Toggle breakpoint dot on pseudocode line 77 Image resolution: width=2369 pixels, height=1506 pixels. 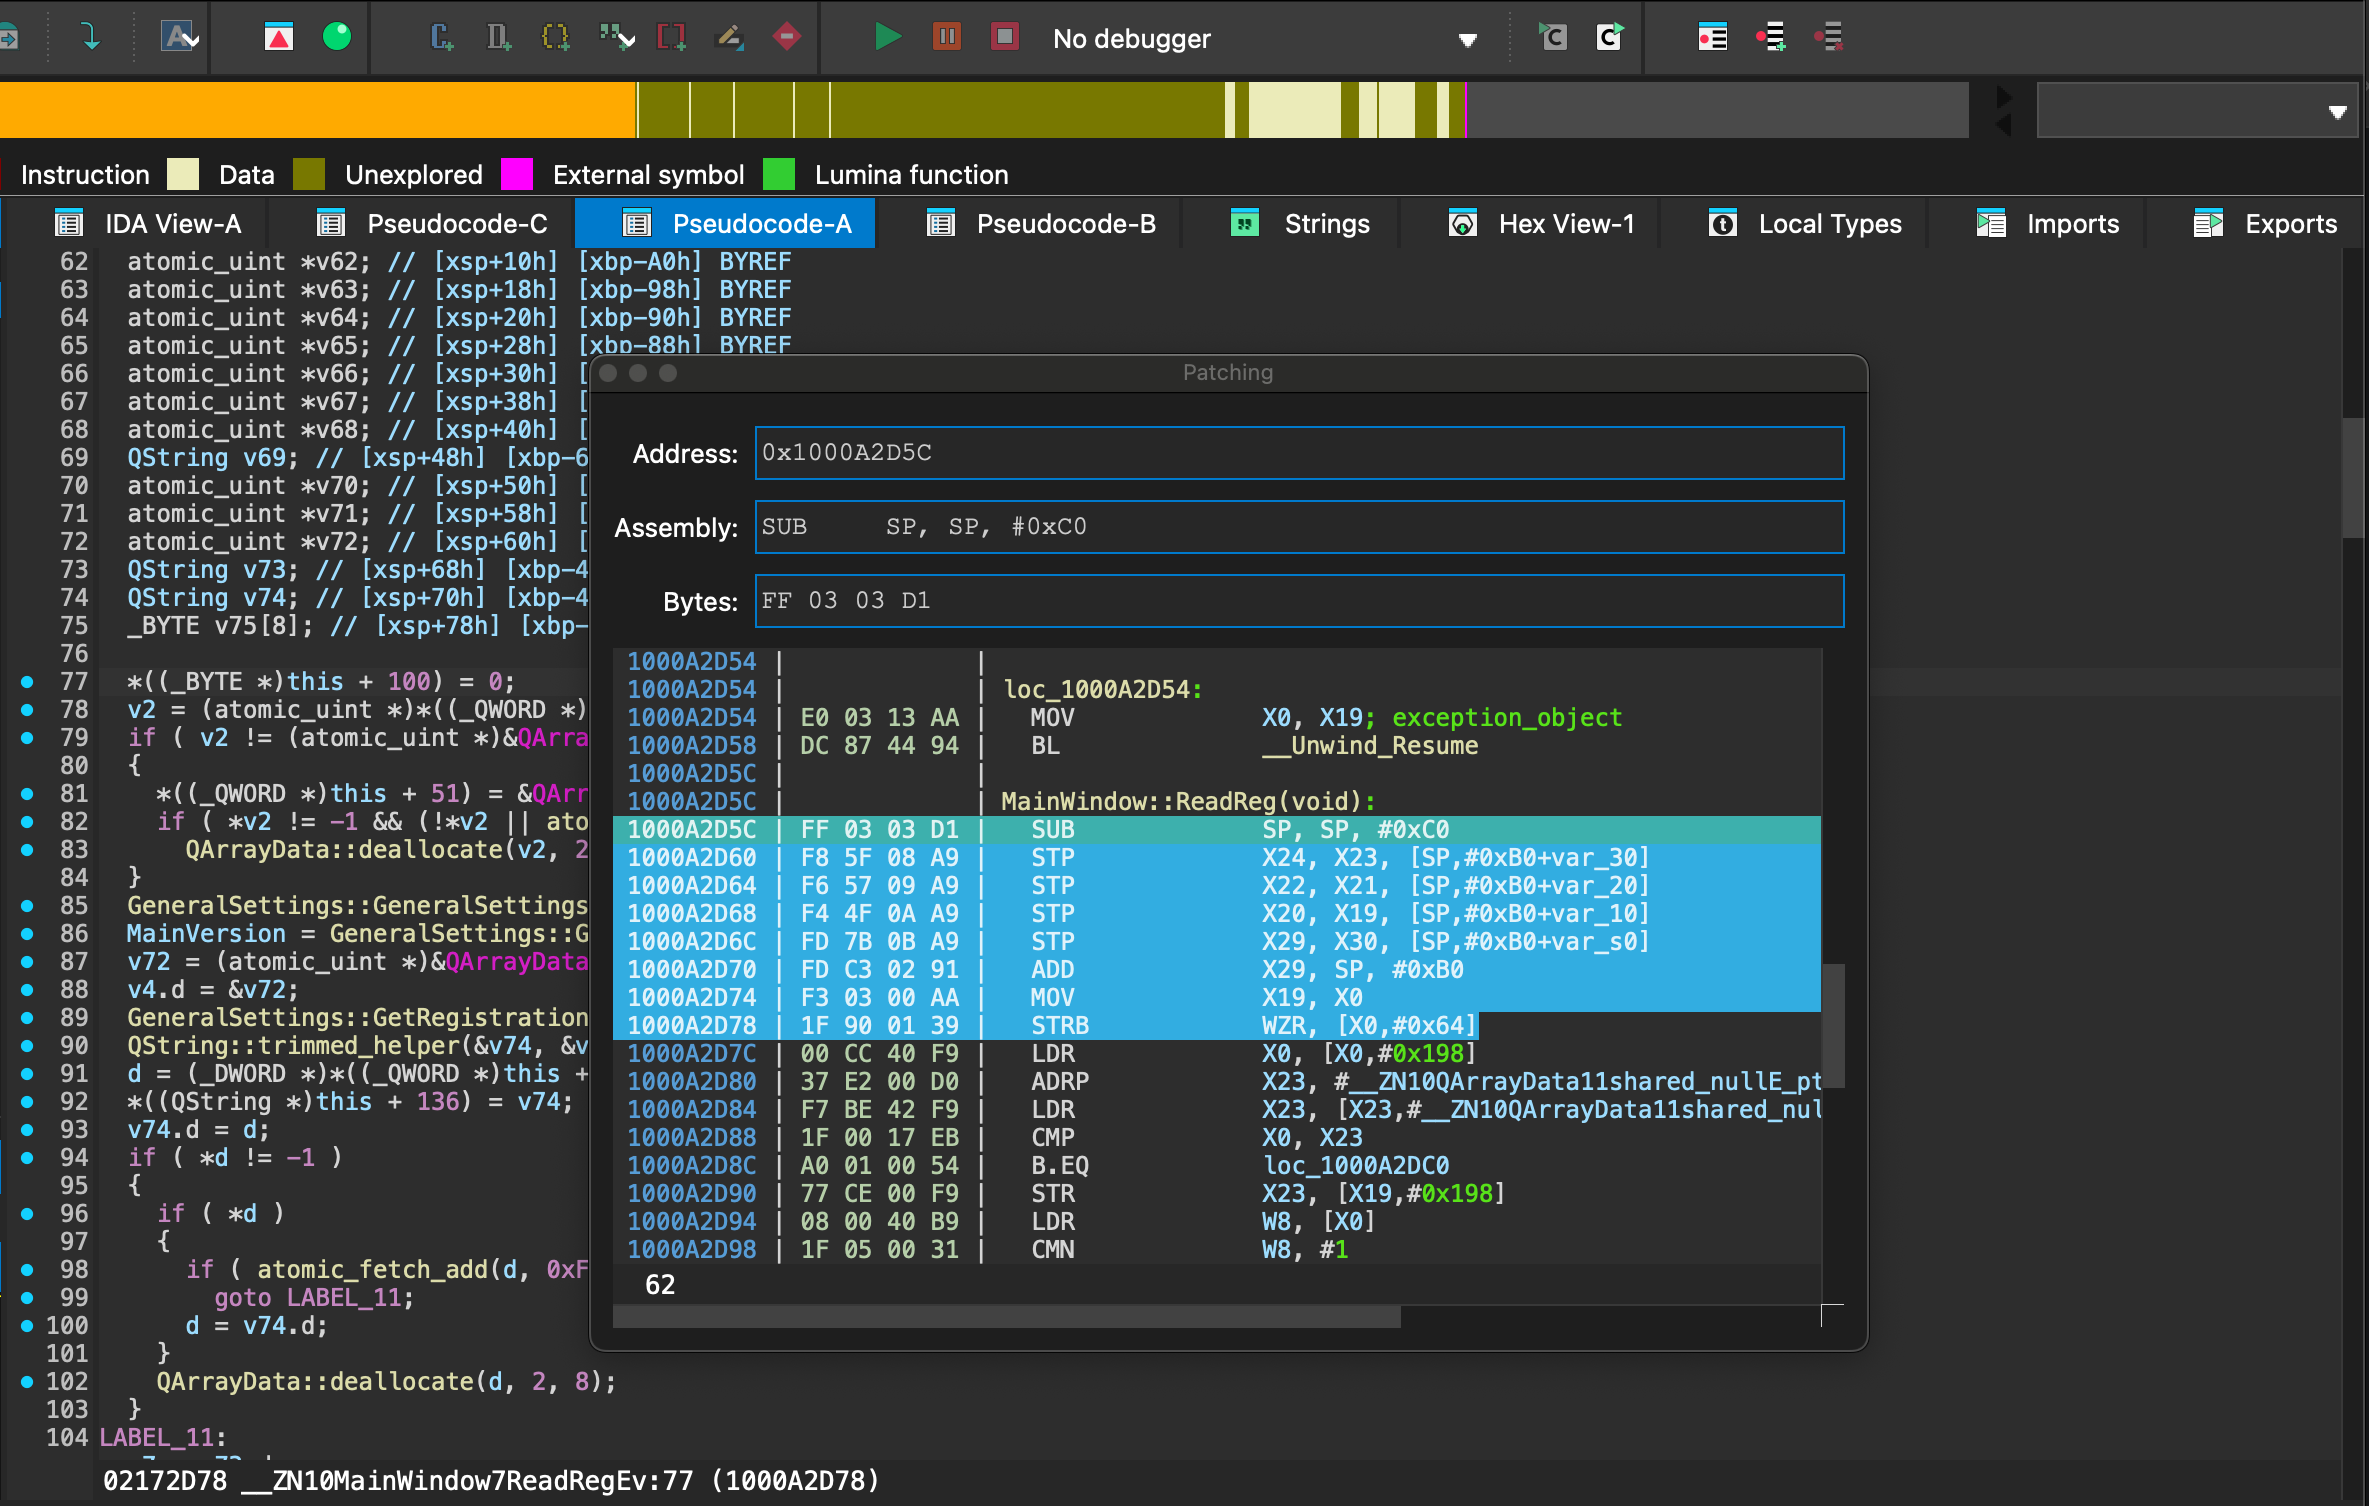pyautogui.click(x=27, y=682)
